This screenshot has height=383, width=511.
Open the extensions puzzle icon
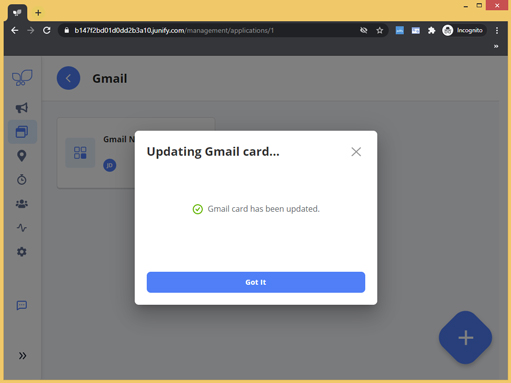coord(432,30)
